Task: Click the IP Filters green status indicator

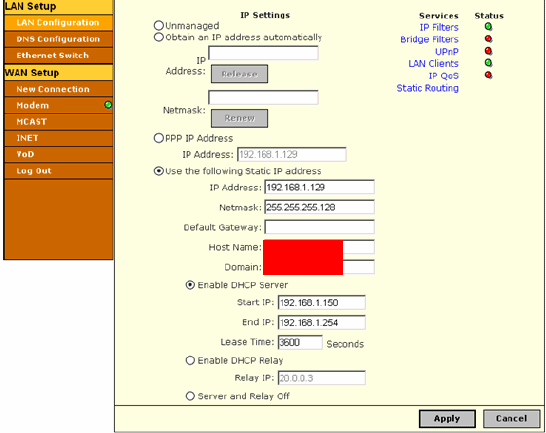Action: (x=488, y=26)
